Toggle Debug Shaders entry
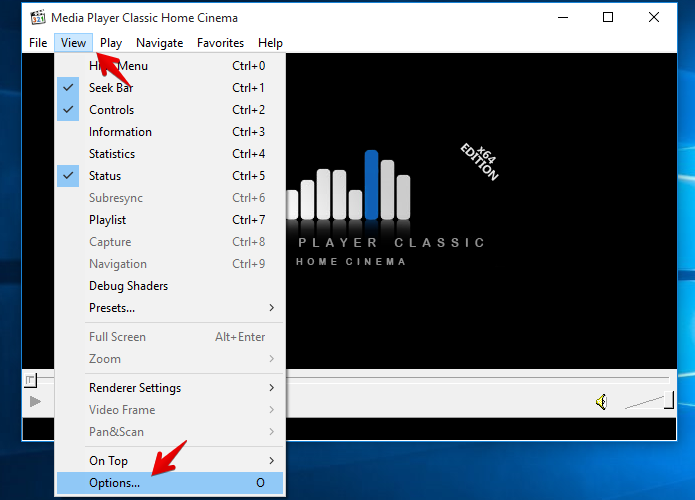Screen dimensions: 695x500 (170, 286)
